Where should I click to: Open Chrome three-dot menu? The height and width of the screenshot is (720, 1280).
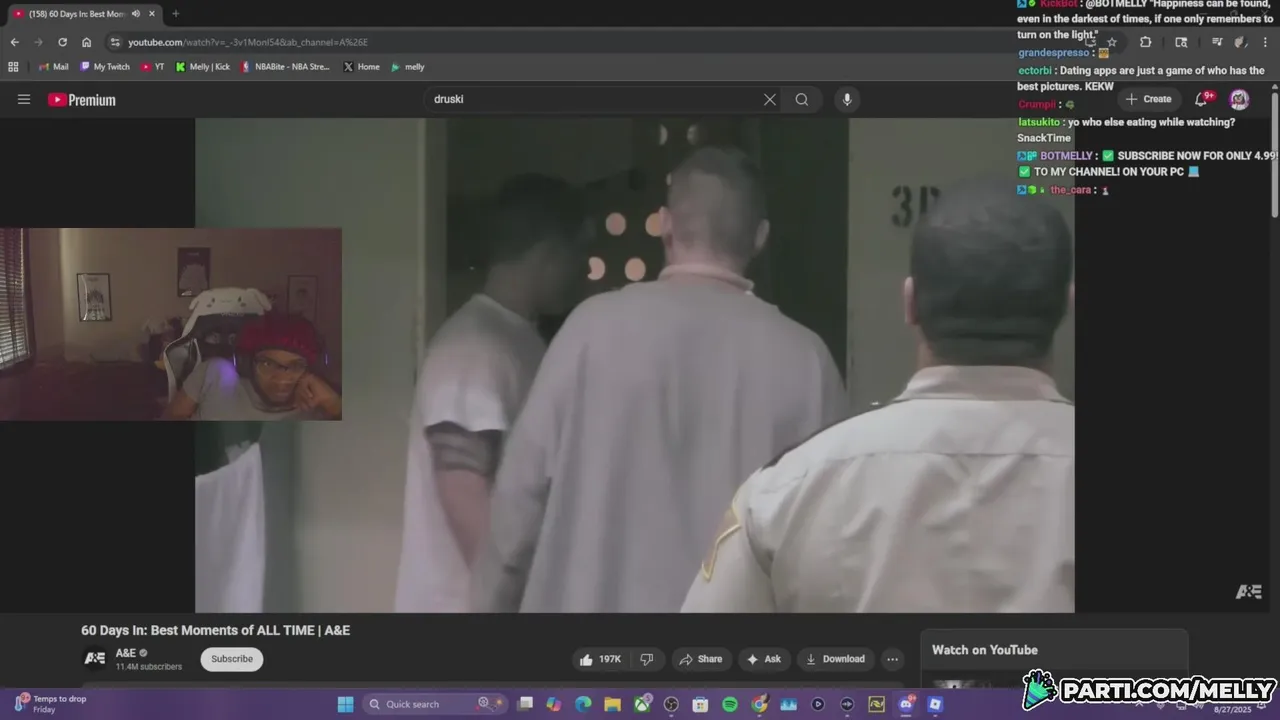point(1265,42)
